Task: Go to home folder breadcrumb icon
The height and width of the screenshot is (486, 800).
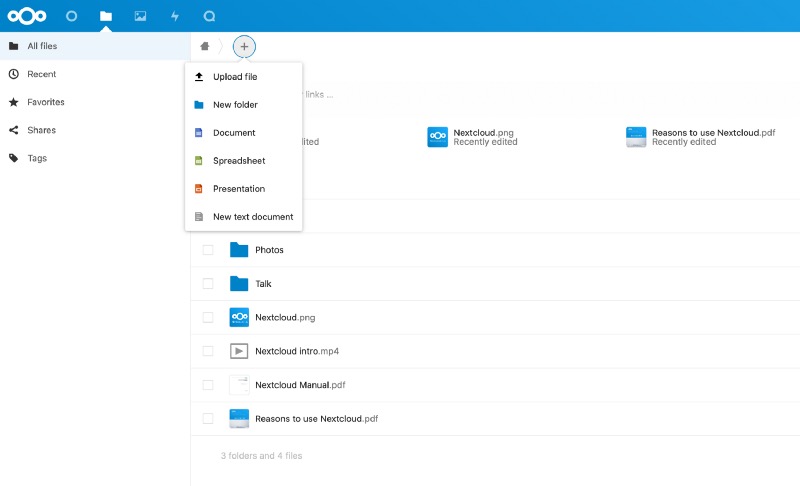Action: click(205, 46)
